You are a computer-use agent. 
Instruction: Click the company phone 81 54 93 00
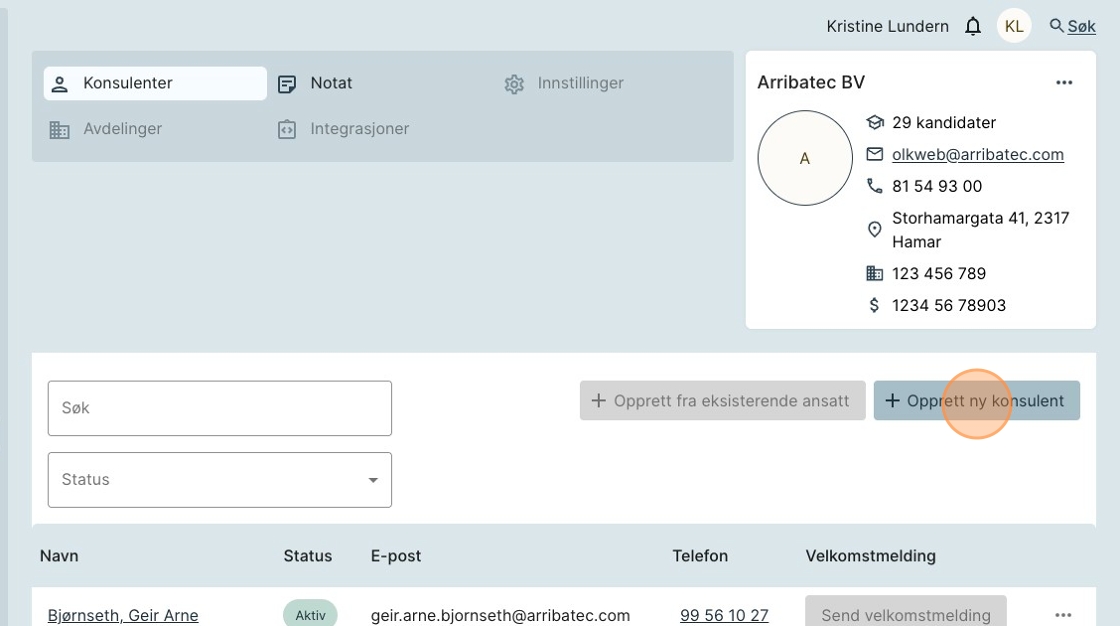coord(937,186)
